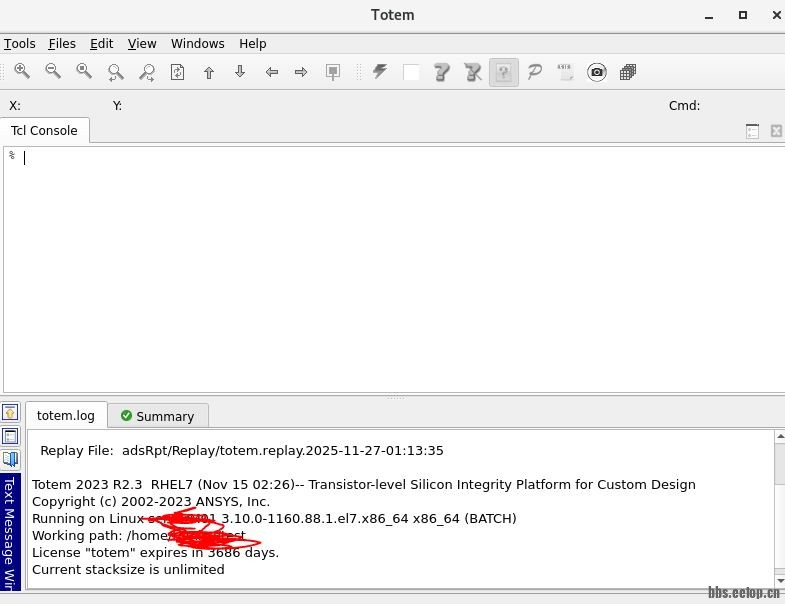Open the Windows menu

tap(197, 43)
